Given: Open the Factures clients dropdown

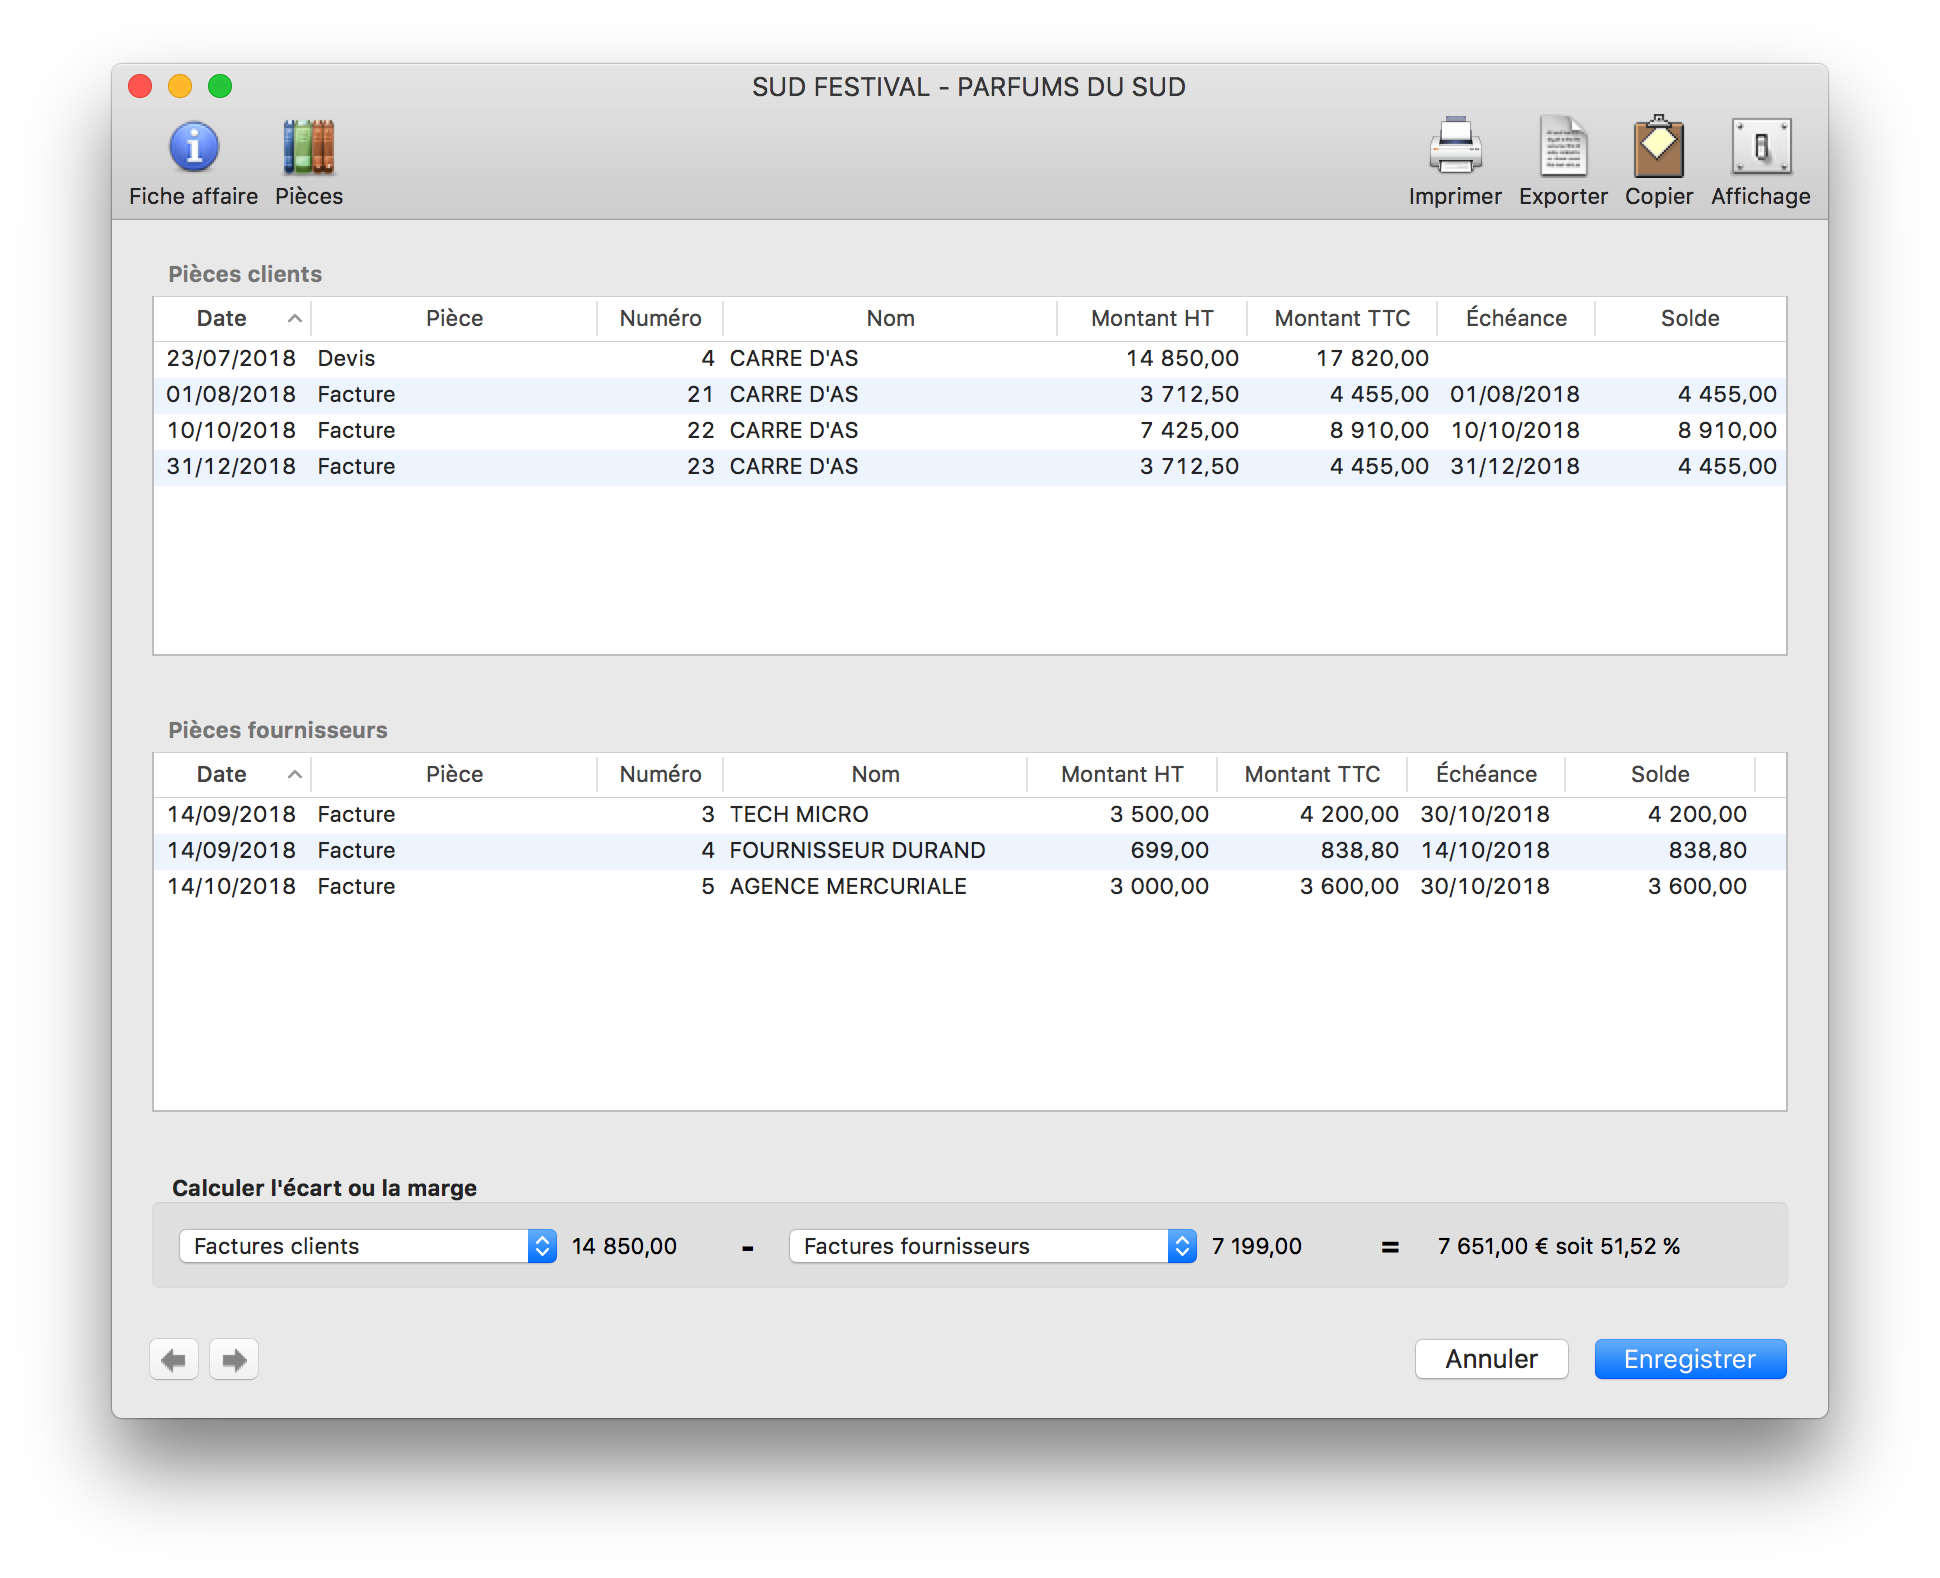Looking at the screenshot, I should (368, 1246).
